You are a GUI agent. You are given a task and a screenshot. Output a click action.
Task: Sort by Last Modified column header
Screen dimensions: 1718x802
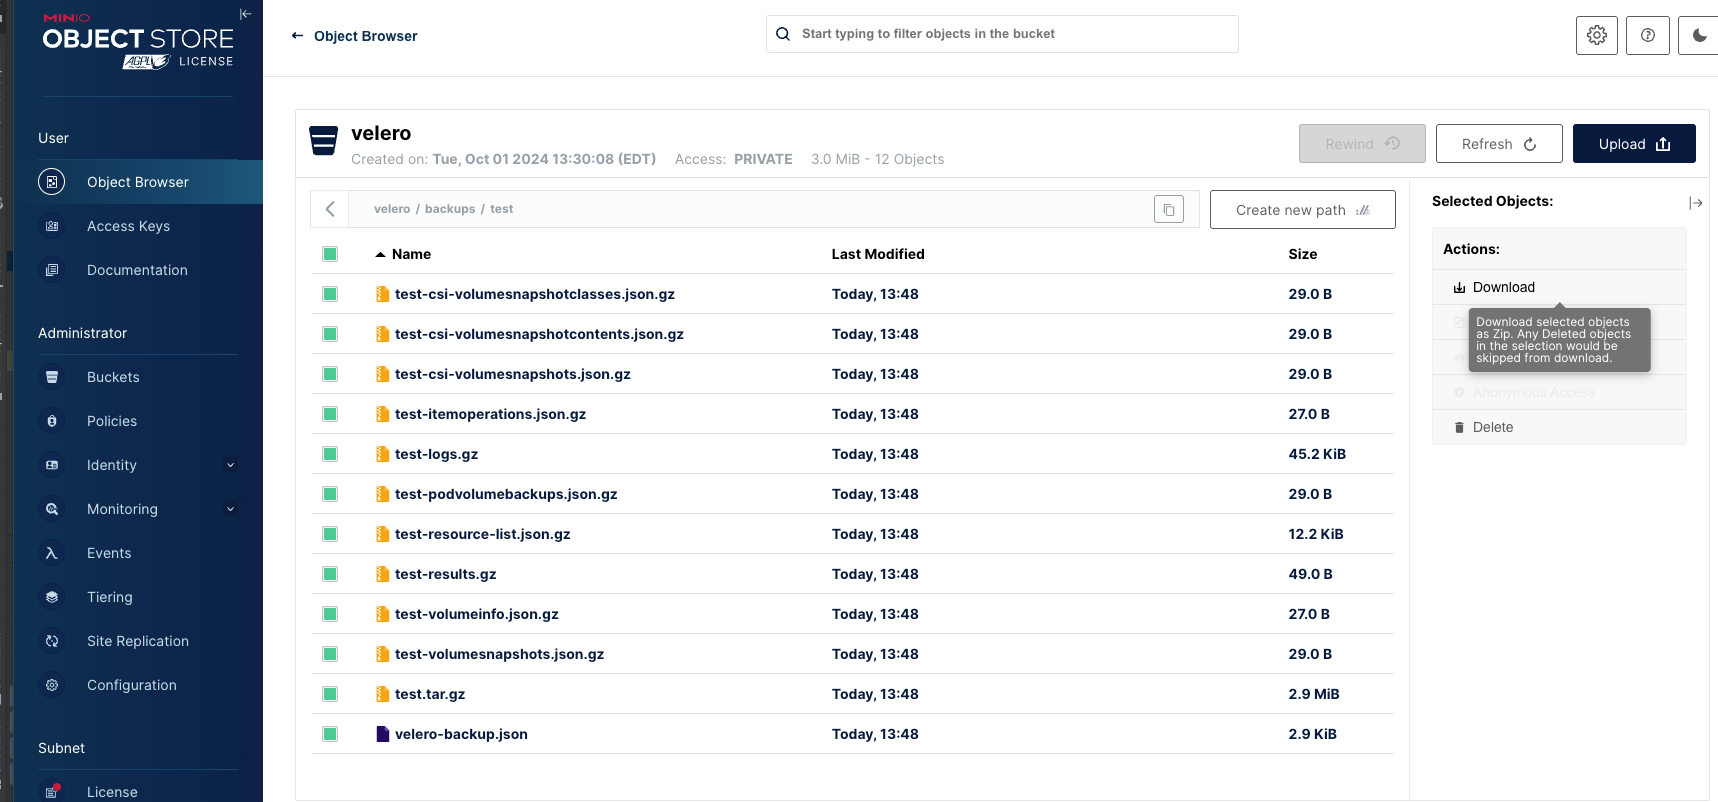pyautogui.click(x=878, y=254)
